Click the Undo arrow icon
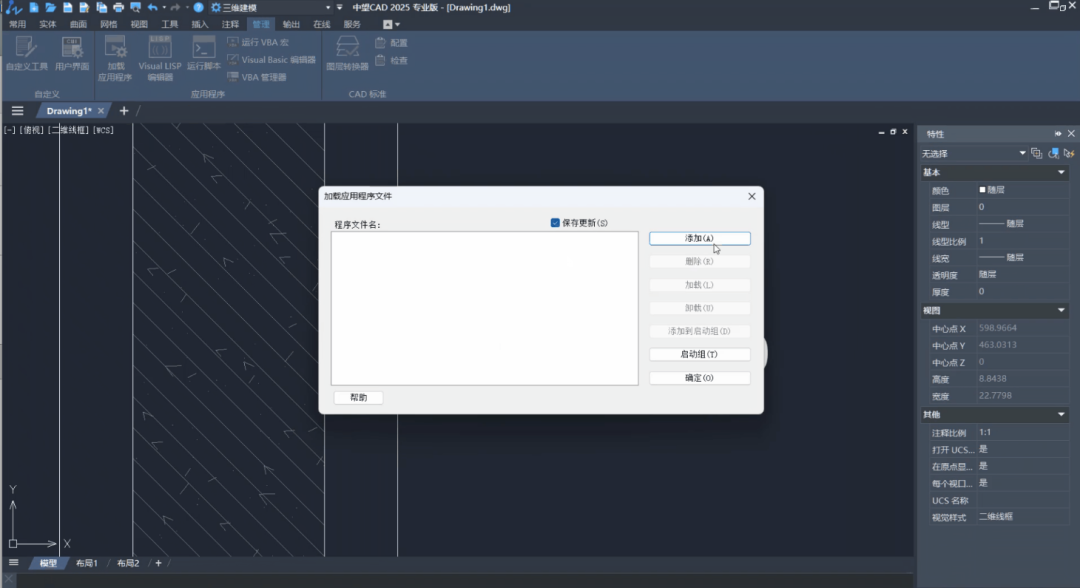Viewport: 1080px width, 588px height. pyautogui.click(x=152, y=8)
